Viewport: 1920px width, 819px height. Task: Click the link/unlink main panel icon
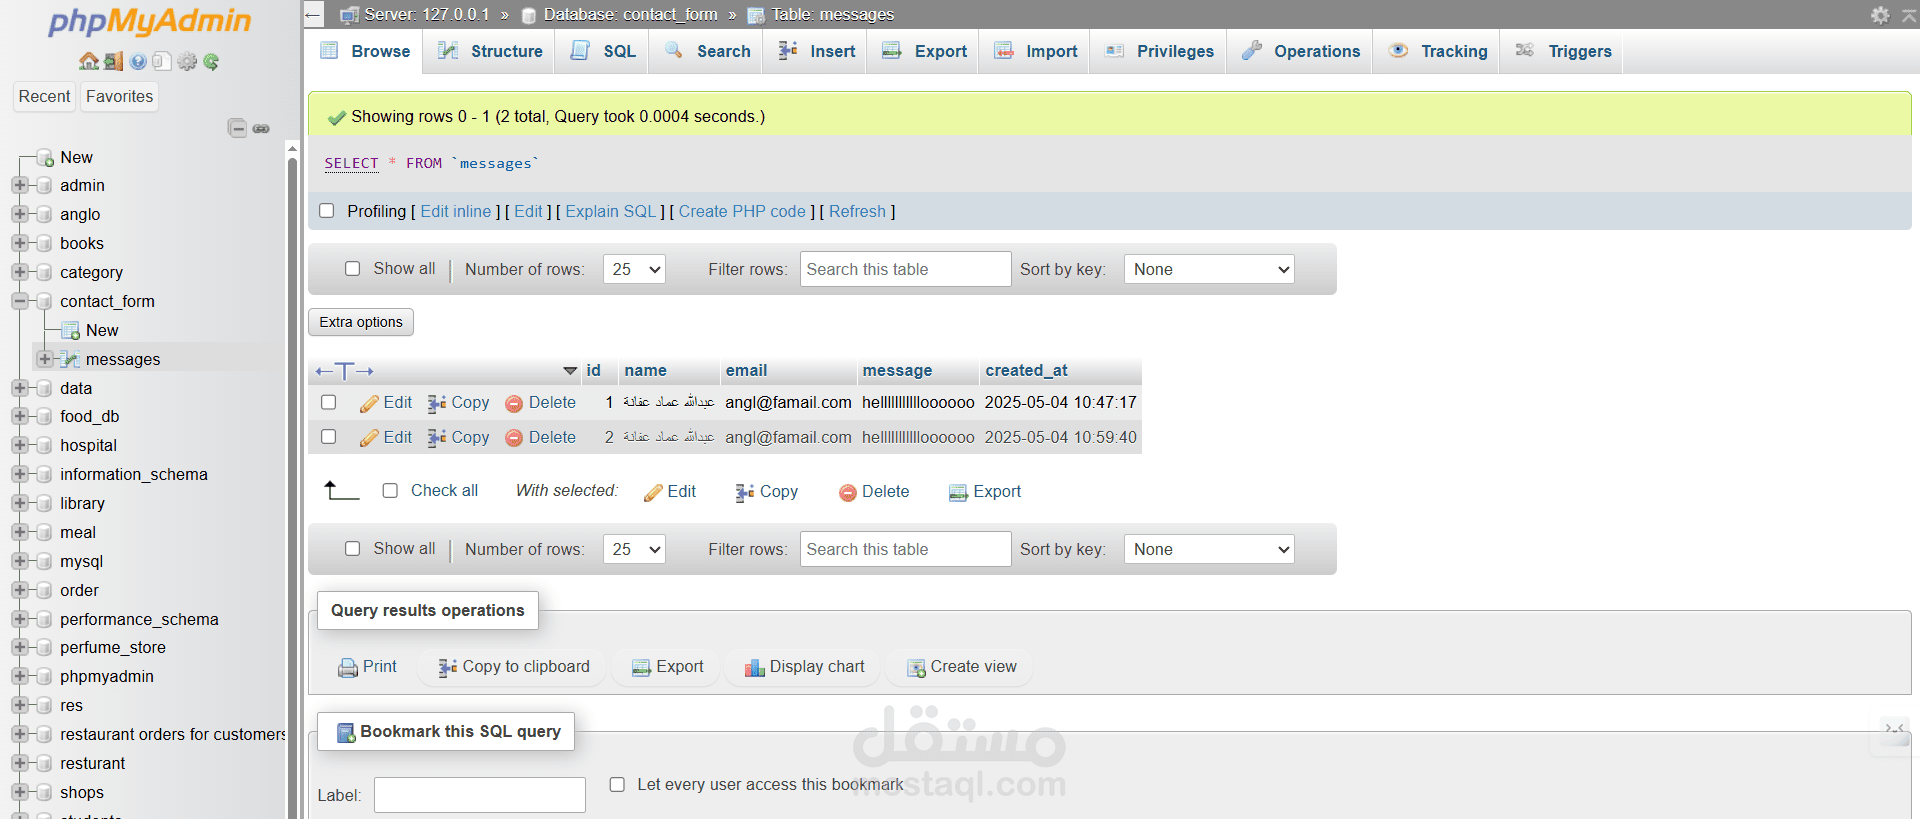click(x=261, y=128)
